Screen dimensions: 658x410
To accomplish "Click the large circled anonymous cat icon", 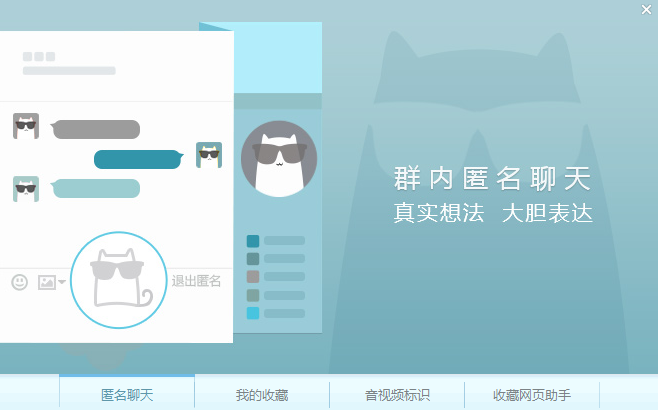I will coord(118,280).
